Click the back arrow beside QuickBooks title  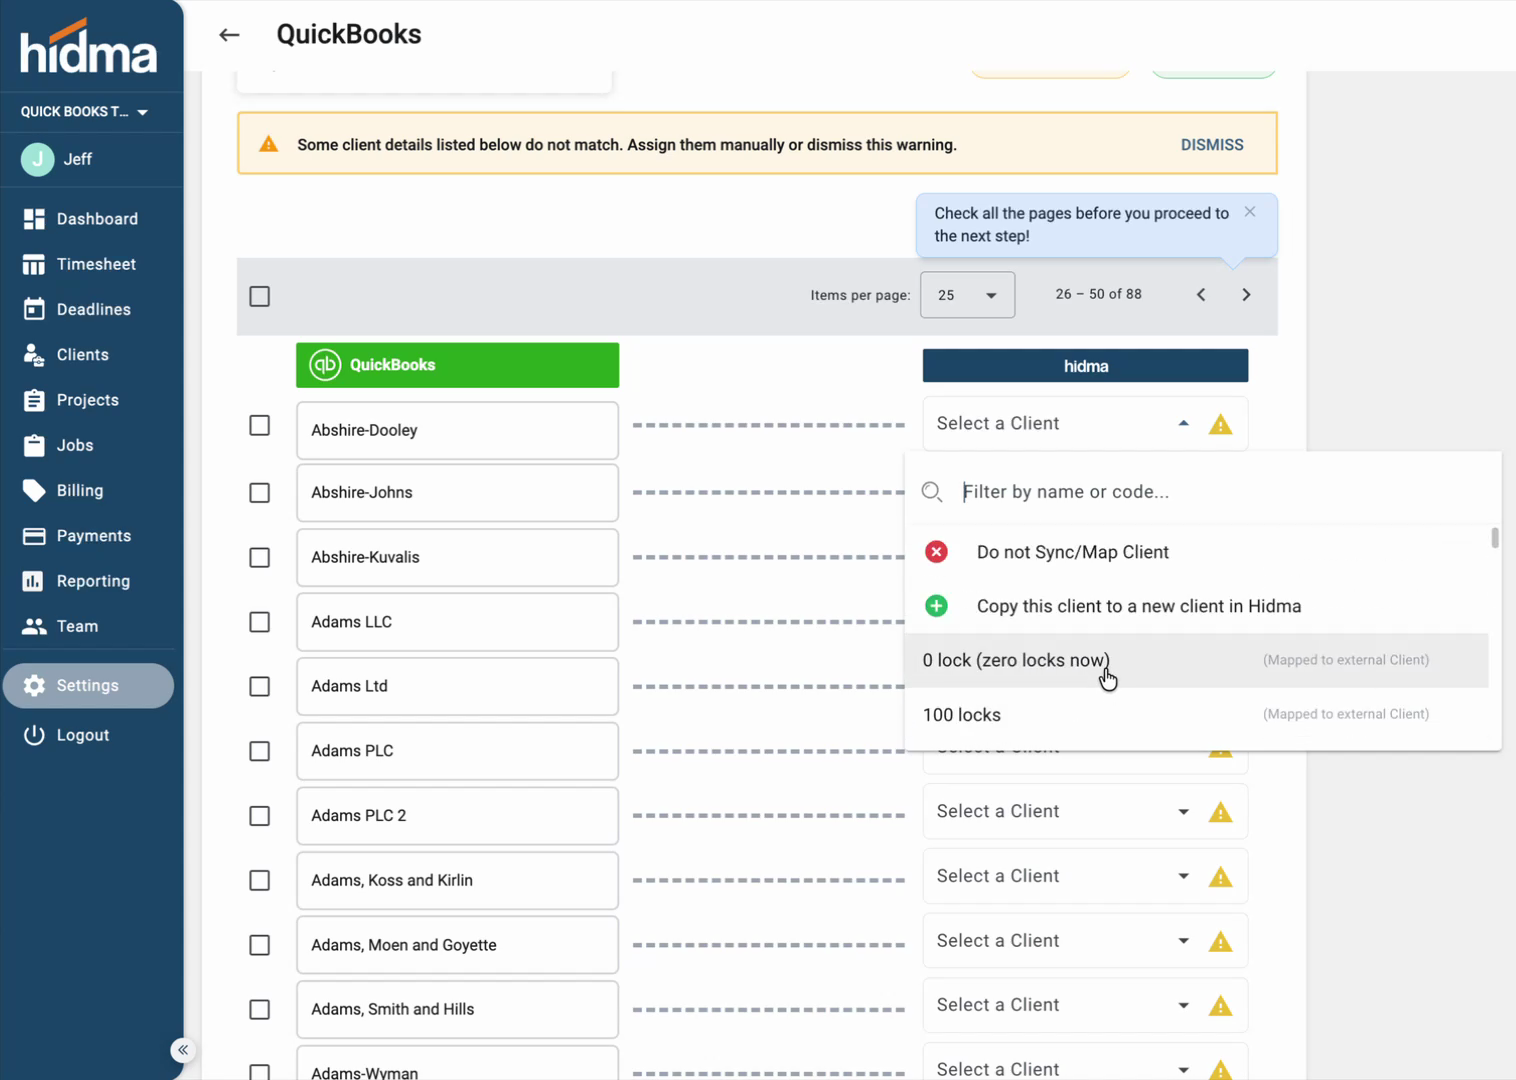(229, 35)
